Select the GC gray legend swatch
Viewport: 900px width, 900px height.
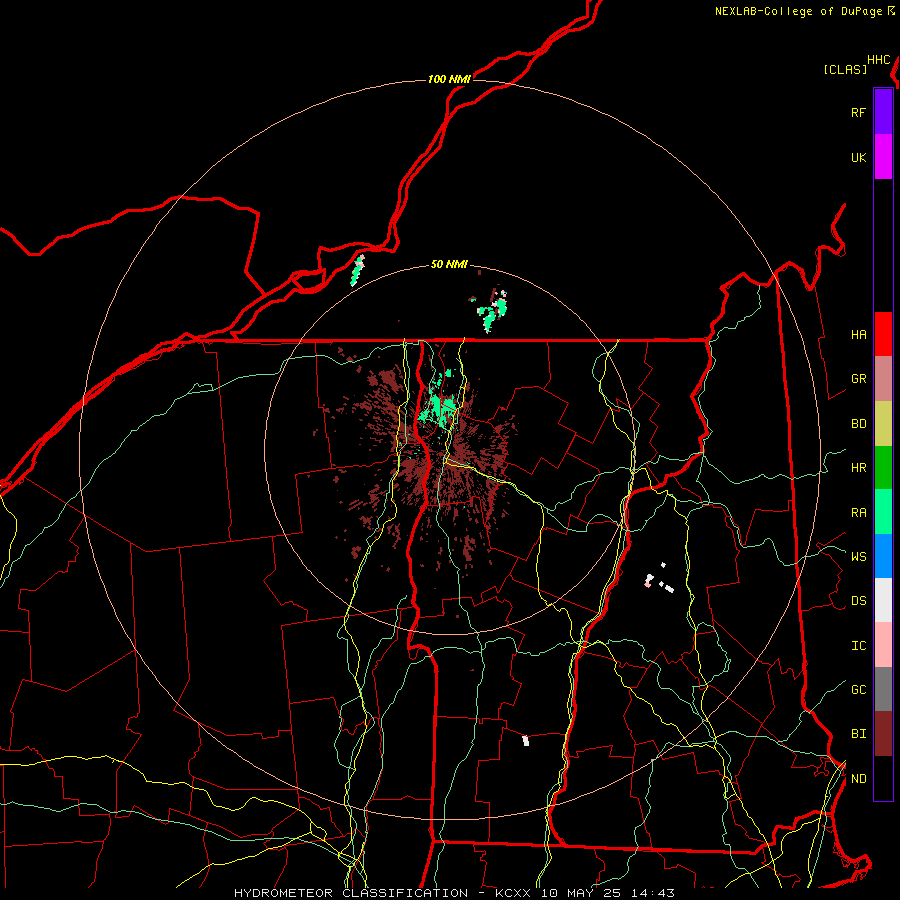click(883, 689)
